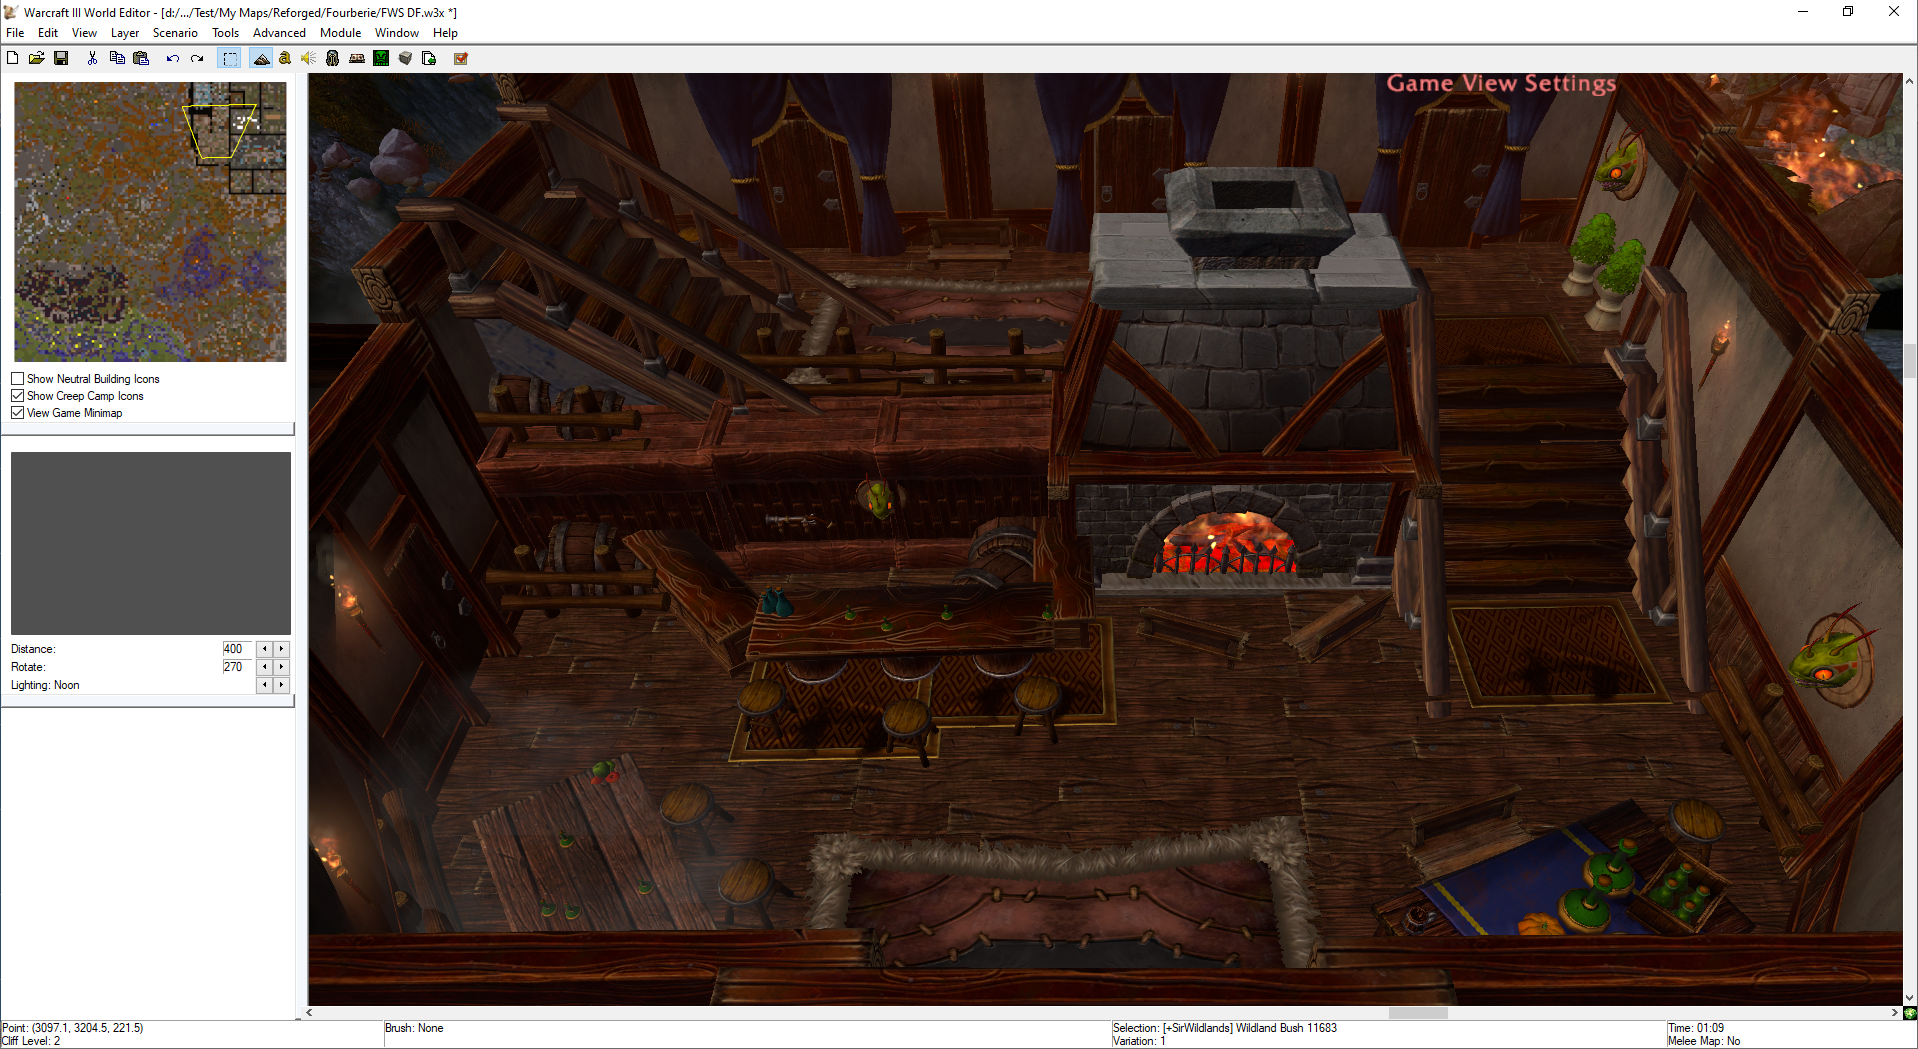Image resolution: width=1918 pixels, height=1049 pixels.
Task: Click the Distance input field
Action: [x=238, y=649]
